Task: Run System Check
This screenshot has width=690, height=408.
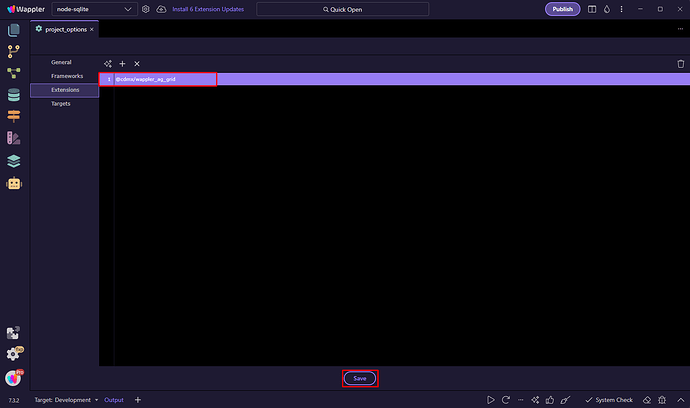Action: click(609, 400)
